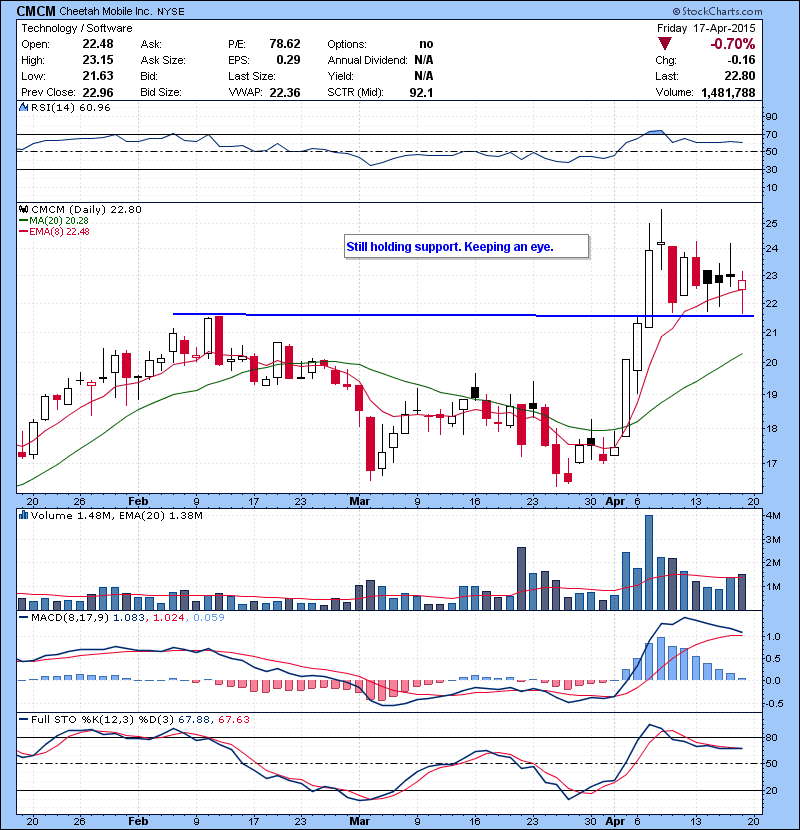Select the Open value 22.48

(98, 44)
